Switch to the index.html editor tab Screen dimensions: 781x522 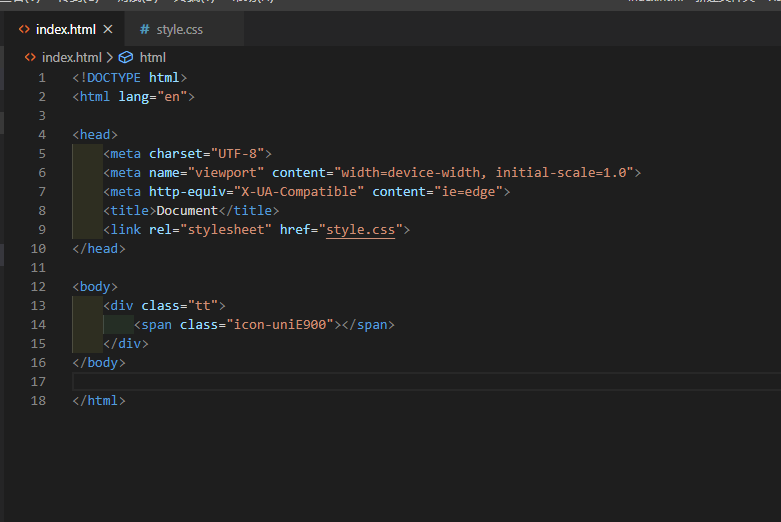(65, 29)
